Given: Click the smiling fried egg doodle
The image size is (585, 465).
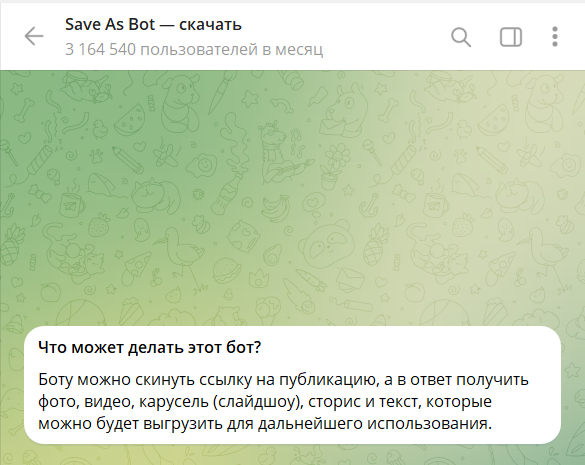Looking at the screenshot, I should pyautogui.click(x=201, y=165).
